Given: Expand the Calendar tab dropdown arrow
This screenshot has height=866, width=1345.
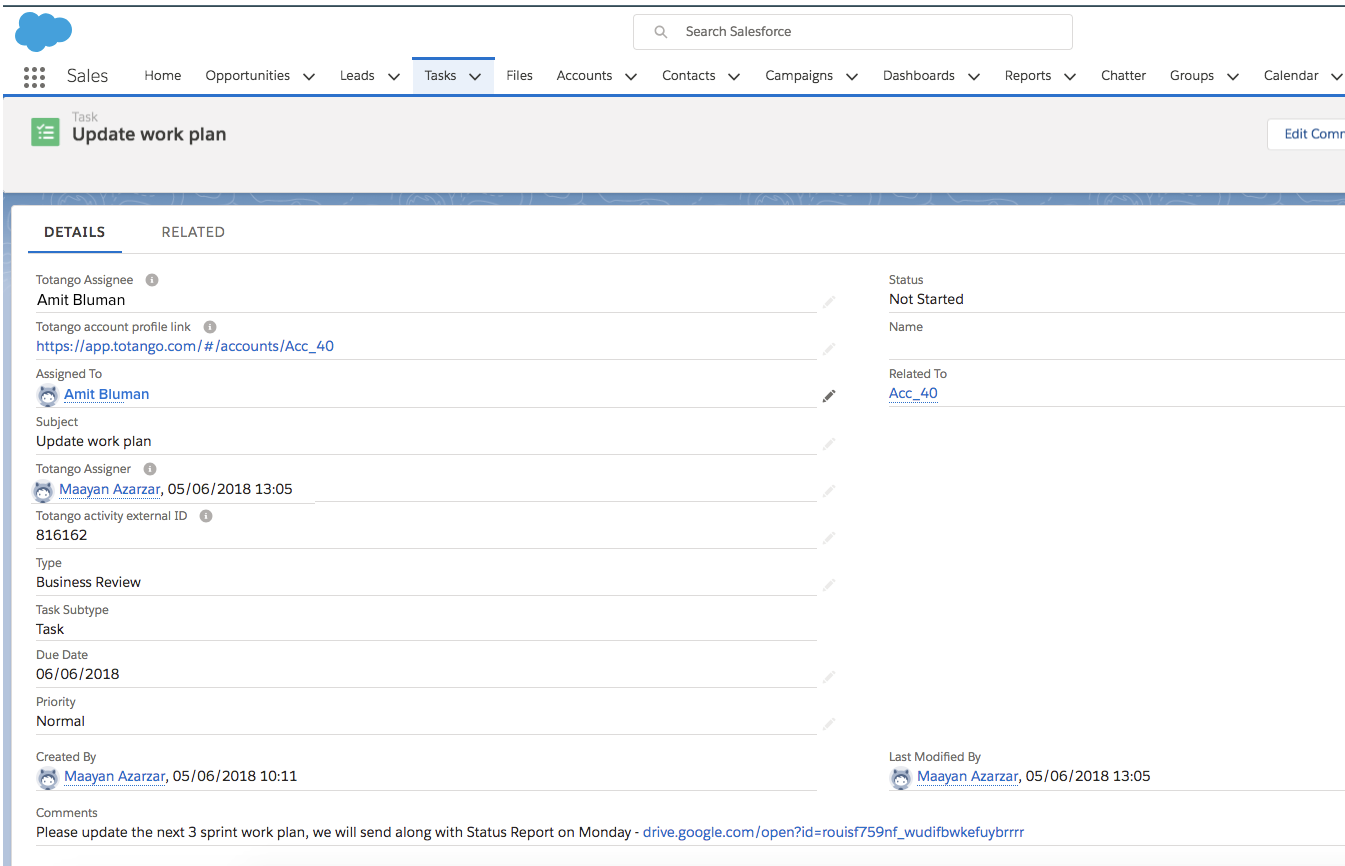Looking at the screenshot, I should 1337,76.
